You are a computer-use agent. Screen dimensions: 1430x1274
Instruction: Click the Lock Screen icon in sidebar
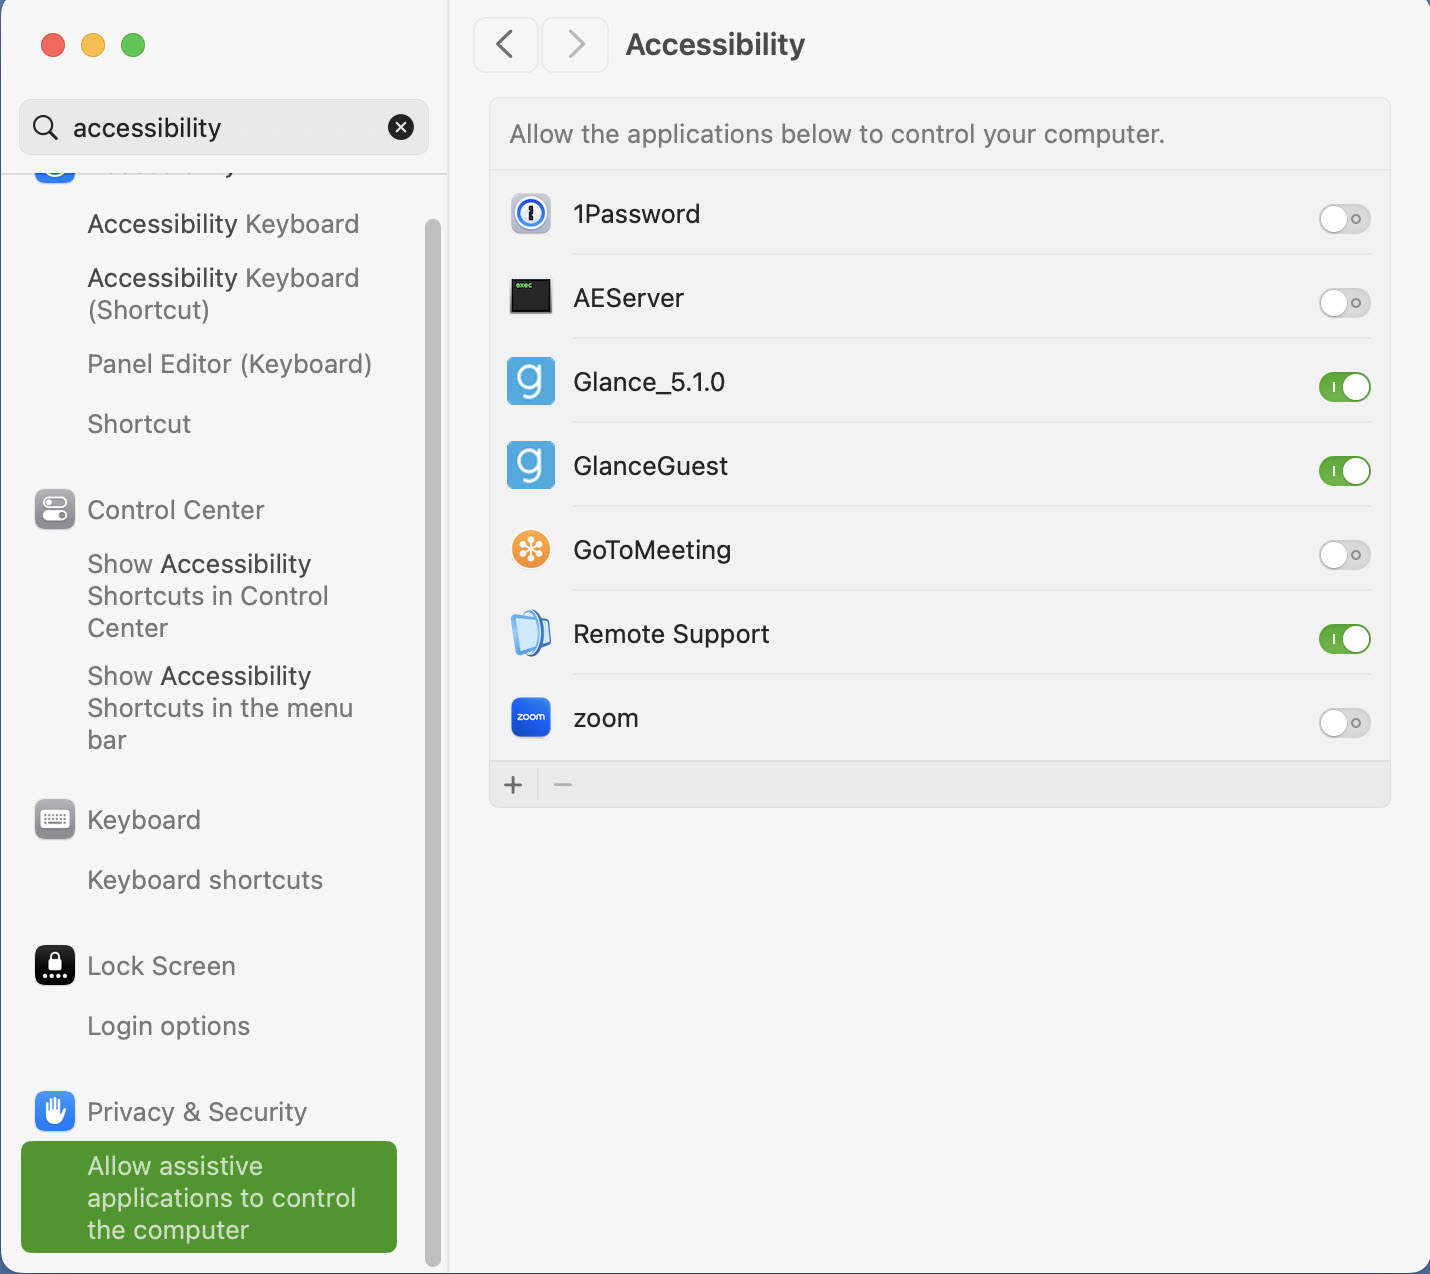[55, 965]
